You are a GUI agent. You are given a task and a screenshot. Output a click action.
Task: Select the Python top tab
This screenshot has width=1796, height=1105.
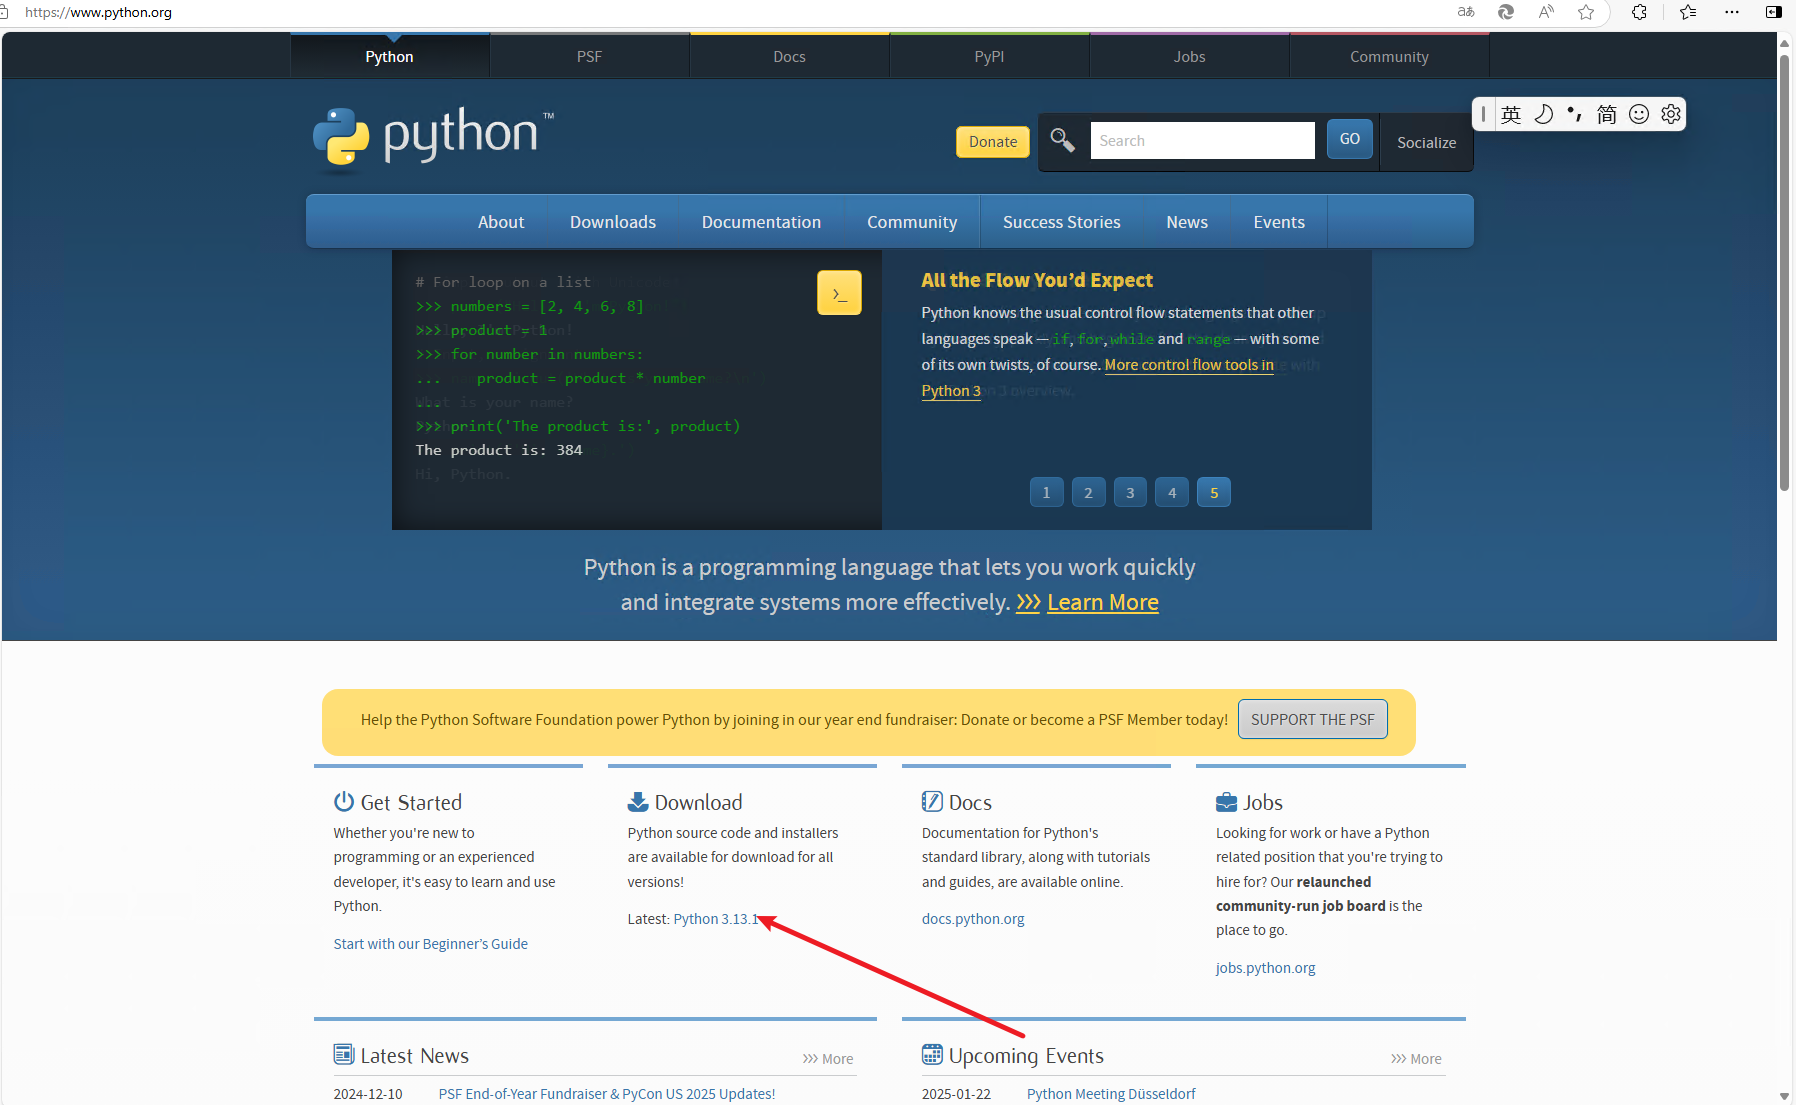tap(390, 56)
